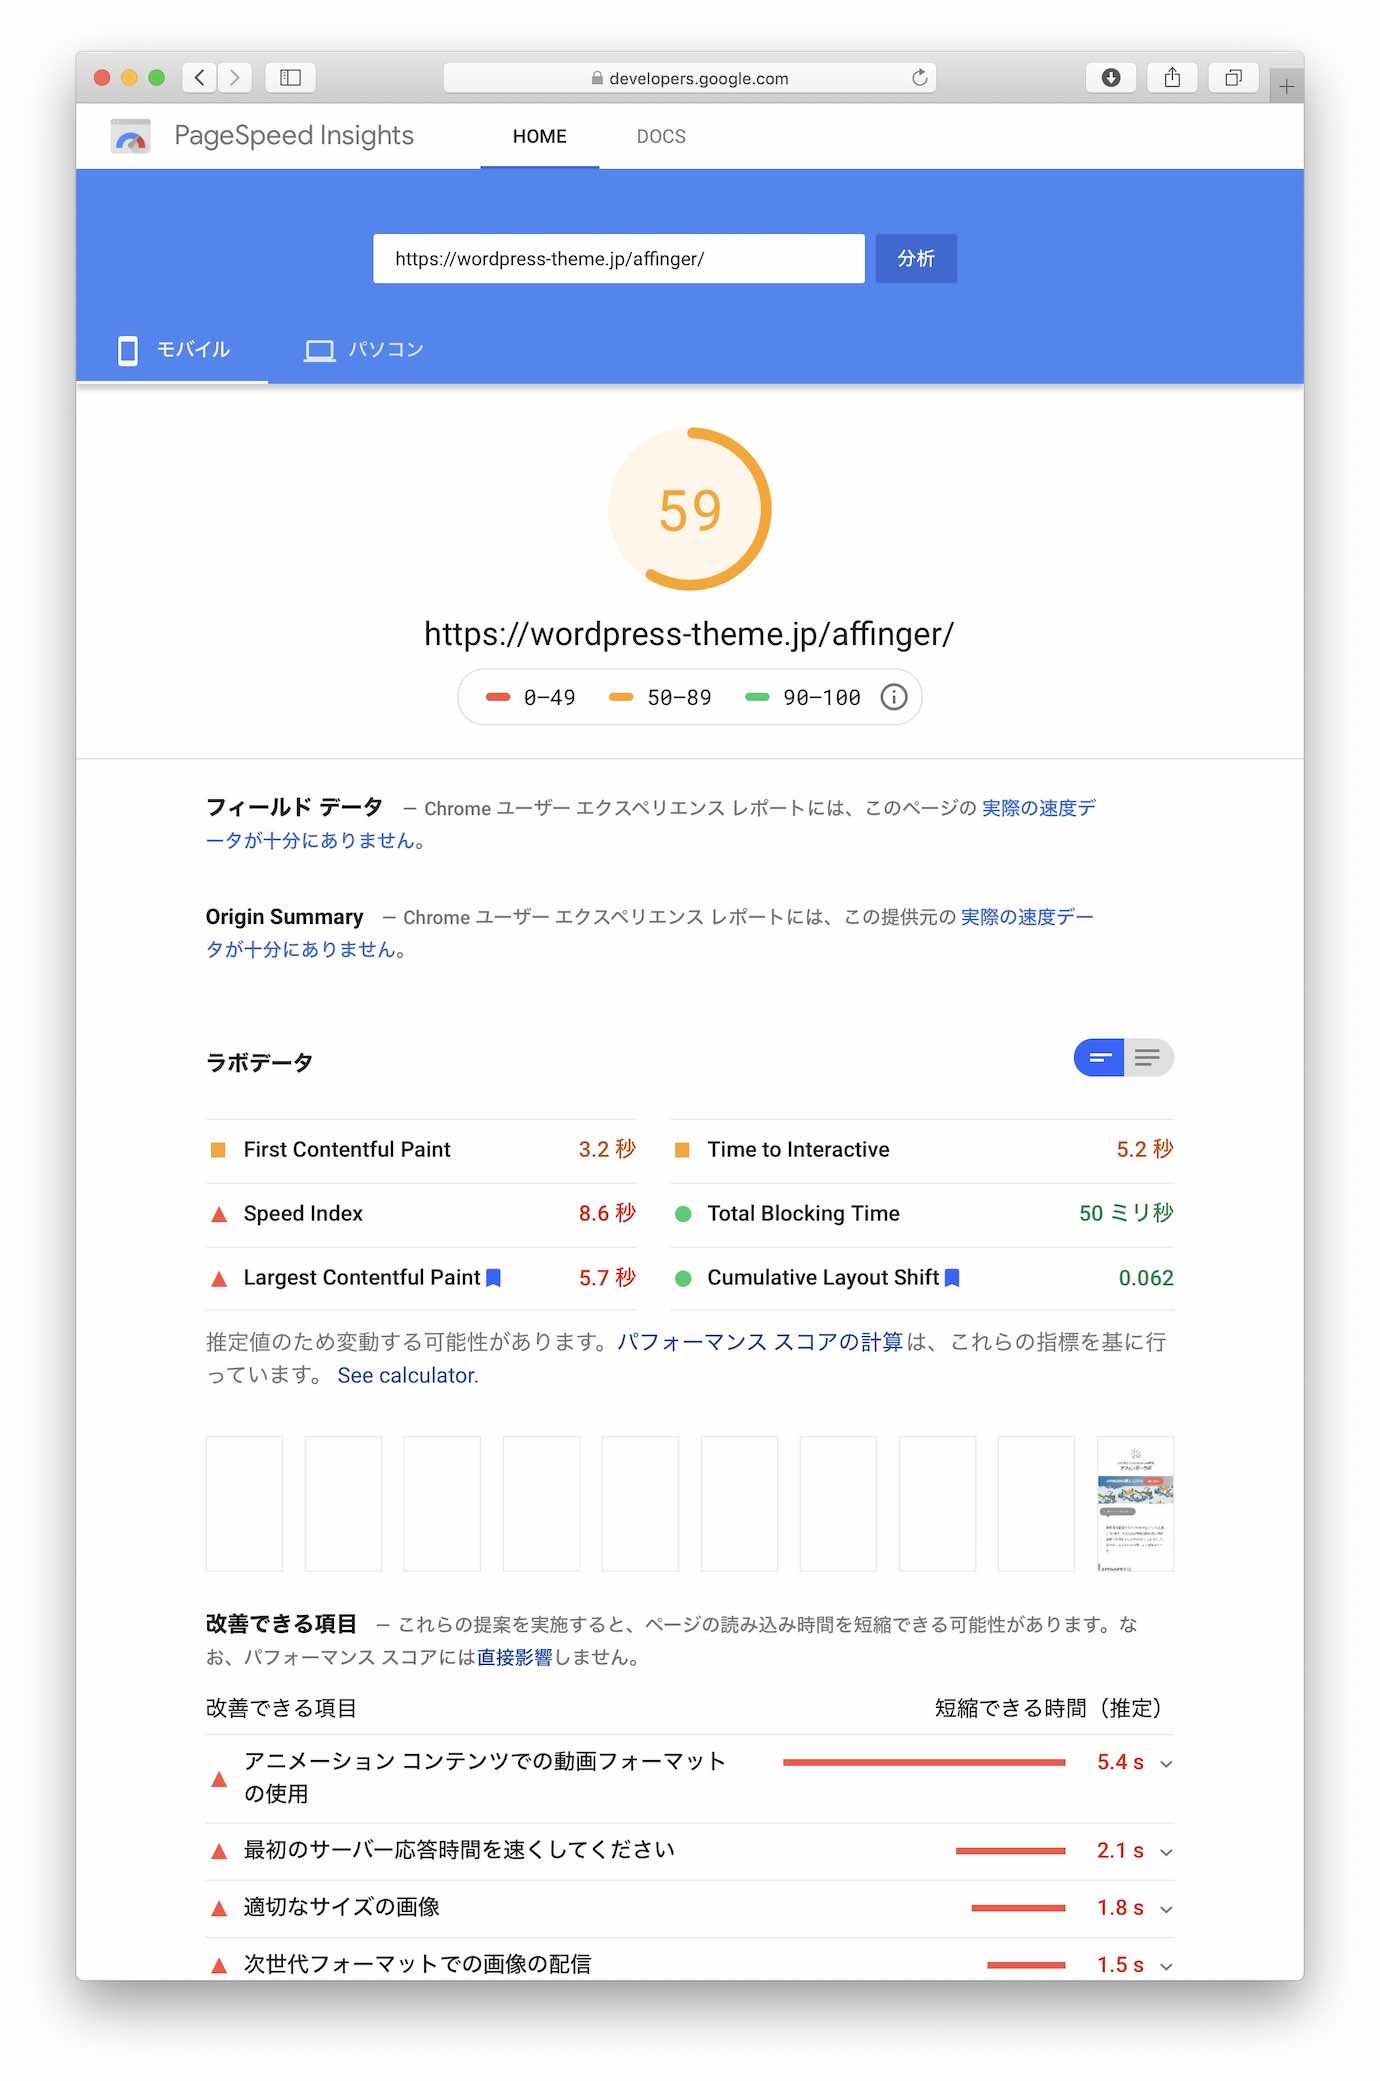This screenshot has height=2081, width=1380.
Task: Click the mobile phone icon
Action: coord(128,350)
